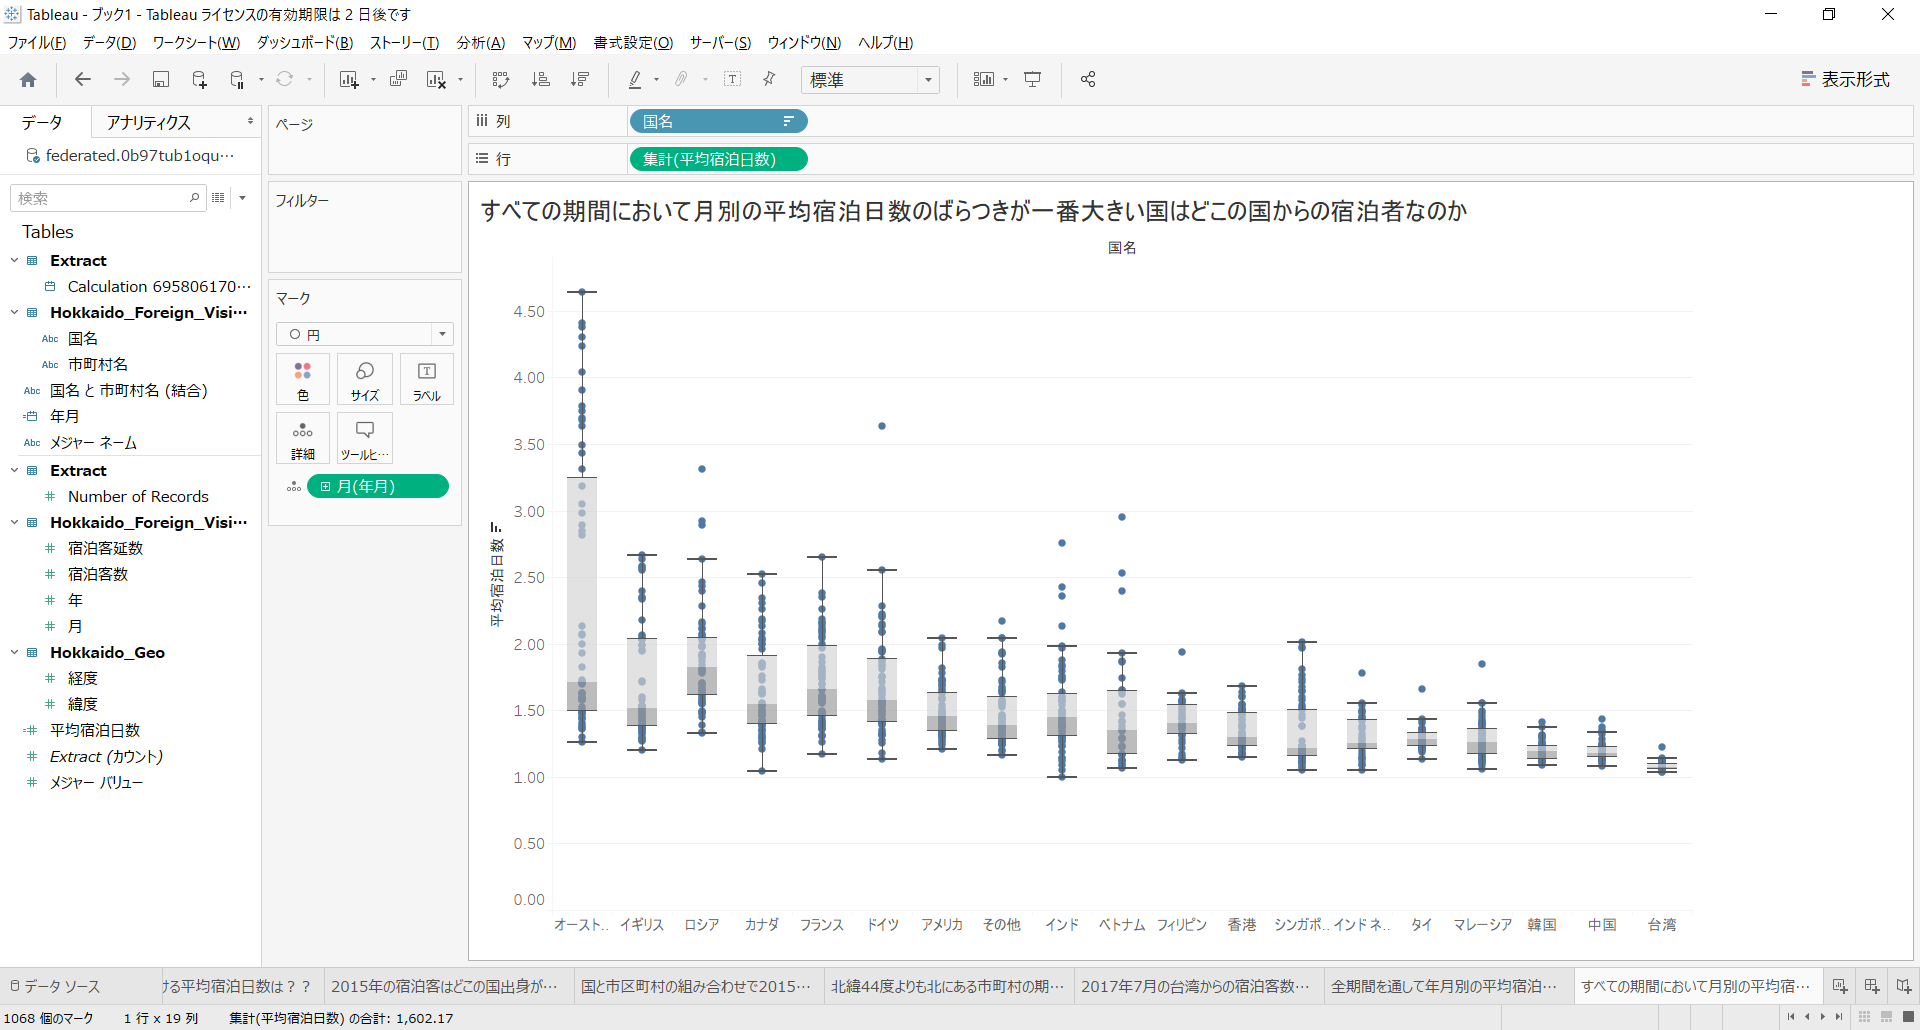1920x1030 pixels.
Task: Click the highlight pen toolbar icon
Action: click(635, 80)
